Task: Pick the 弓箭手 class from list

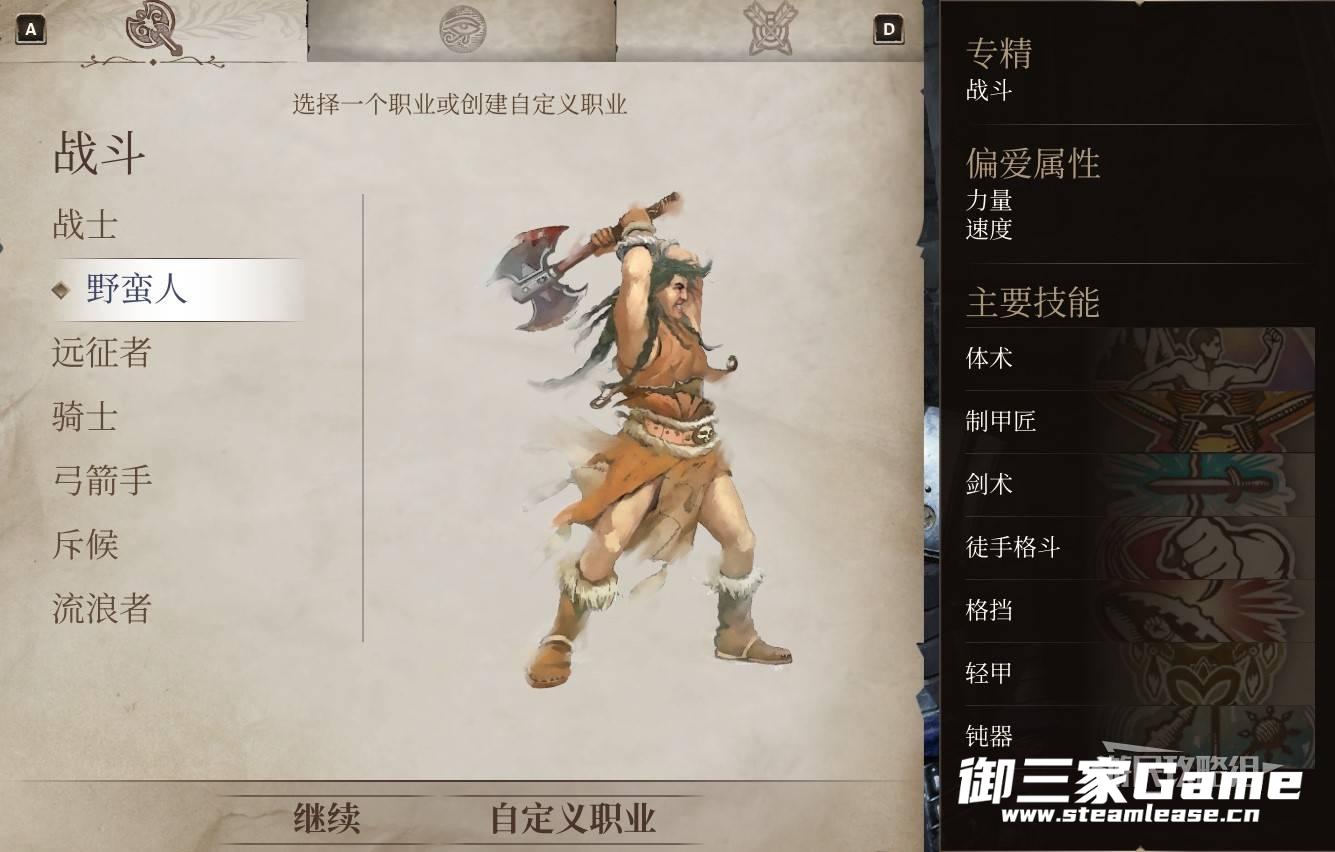Action: pos(101,480)
